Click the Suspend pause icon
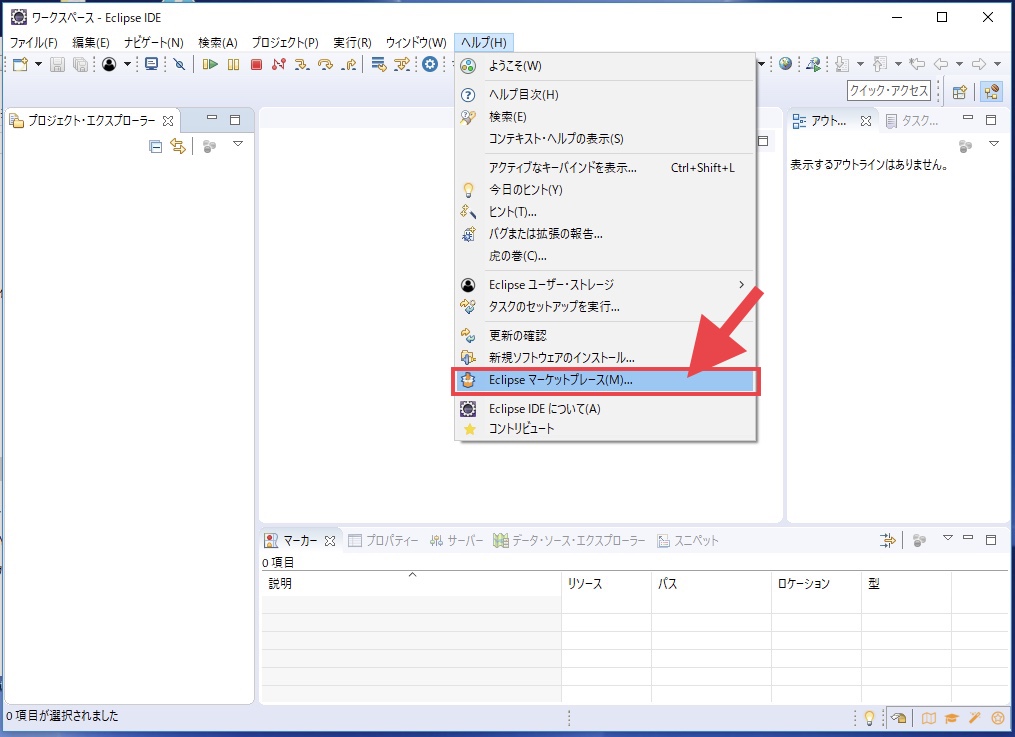 click(x=233, y=64)
